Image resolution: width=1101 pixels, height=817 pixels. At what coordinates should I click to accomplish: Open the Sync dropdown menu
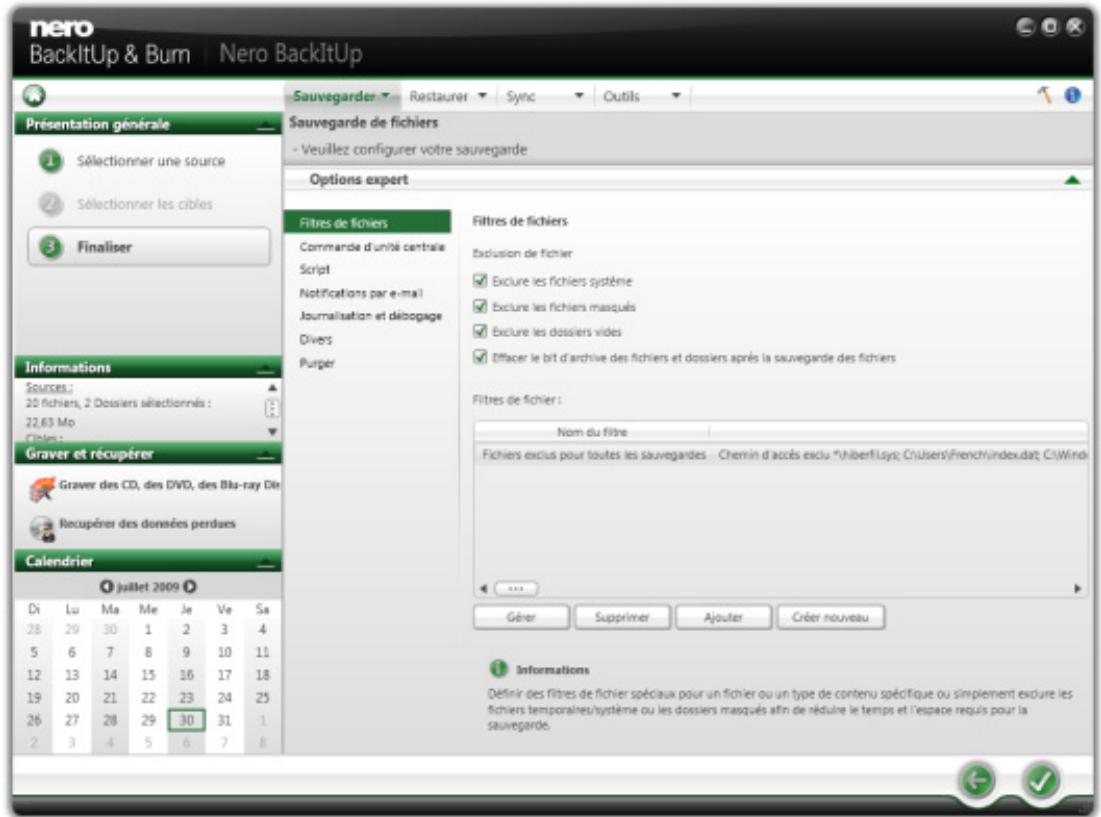[x=545, y=95]
